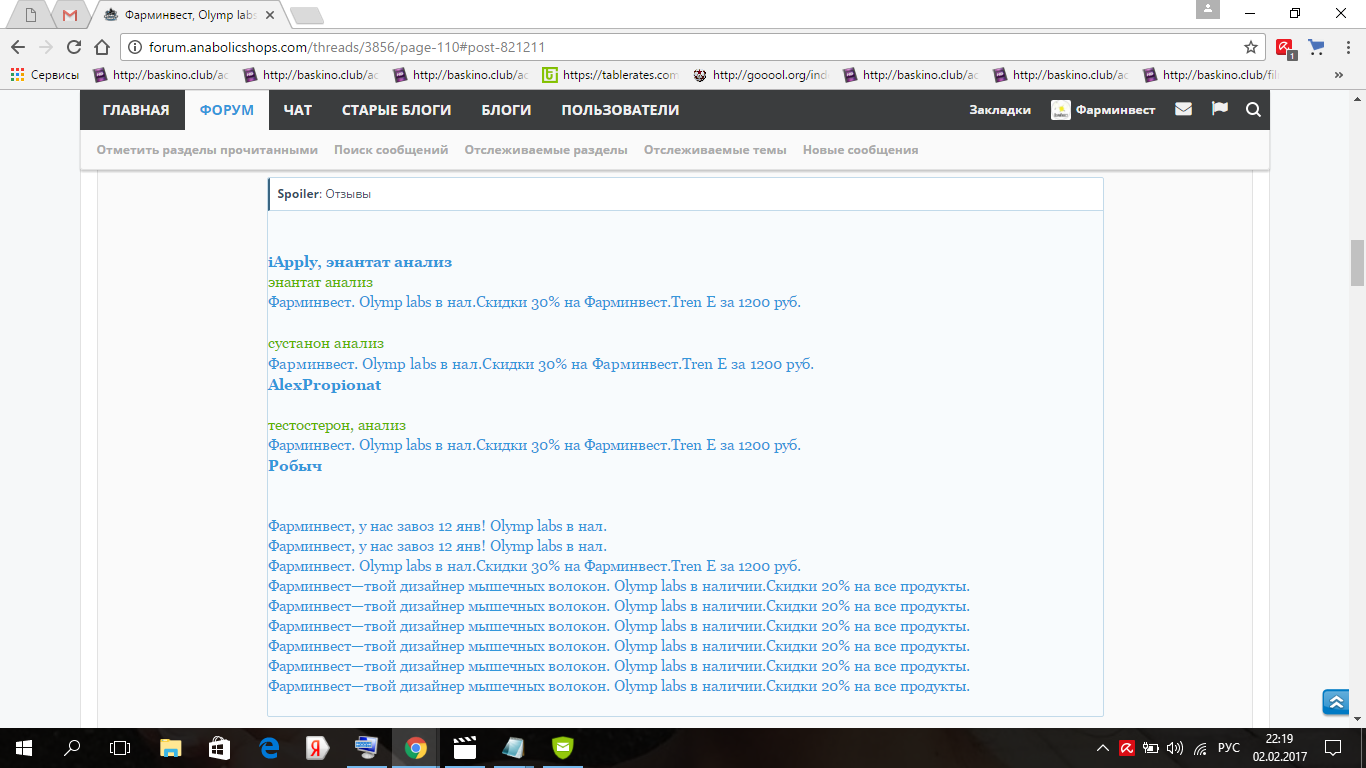Open the AlexPropionat link
Viewport: 1366px width, 768px height.
(324, 385)
